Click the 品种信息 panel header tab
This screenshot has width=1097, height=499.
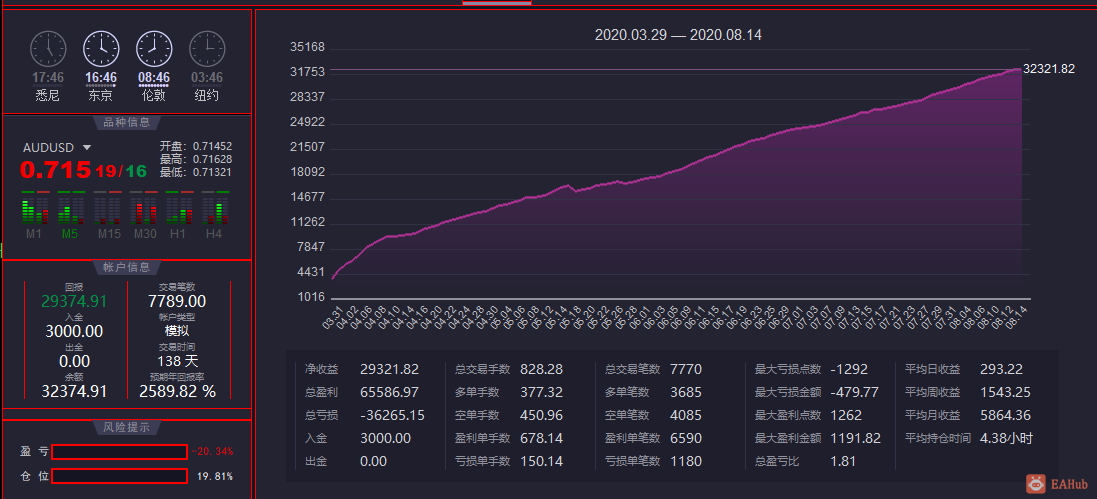pos(127,122)
